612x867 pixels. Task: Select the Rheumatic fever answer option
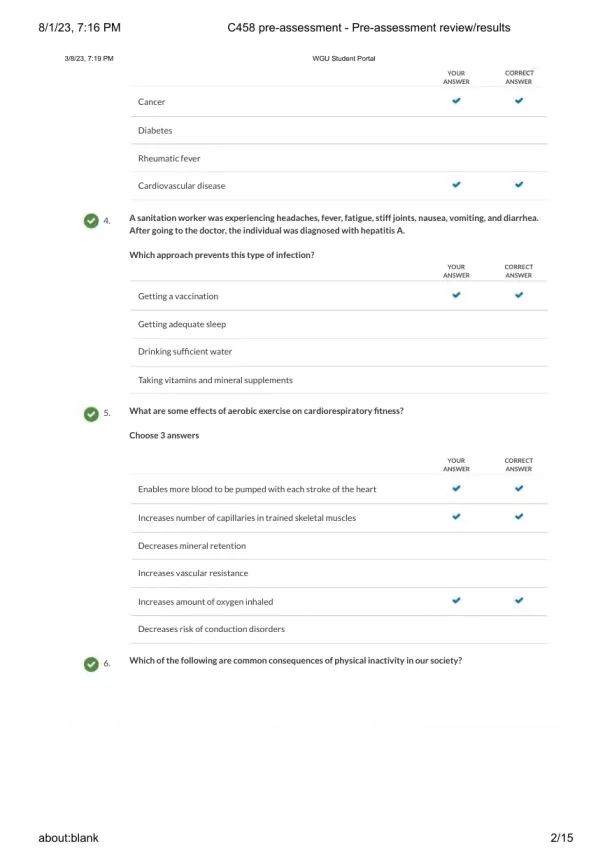click(x=169, y=158)
